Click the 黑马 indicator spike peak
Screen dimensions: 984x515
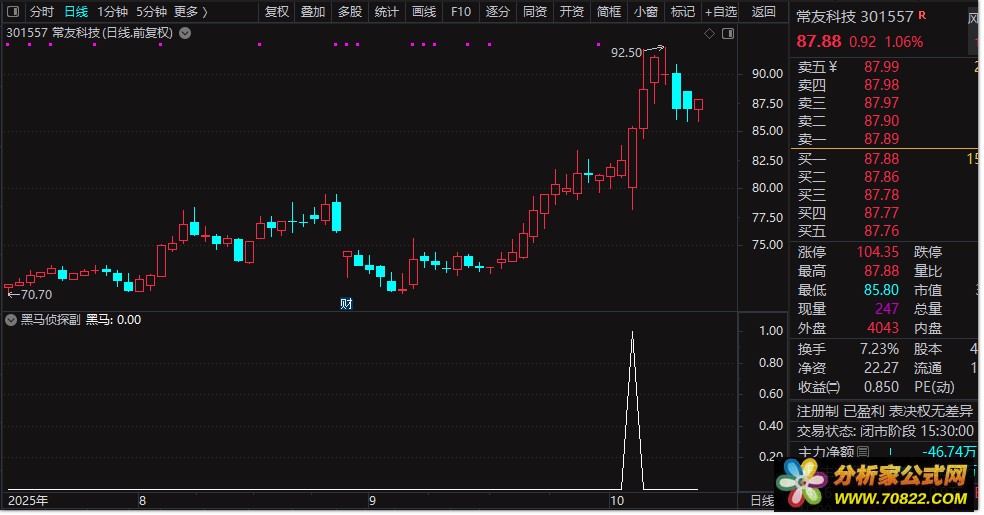tap(632, 332)
